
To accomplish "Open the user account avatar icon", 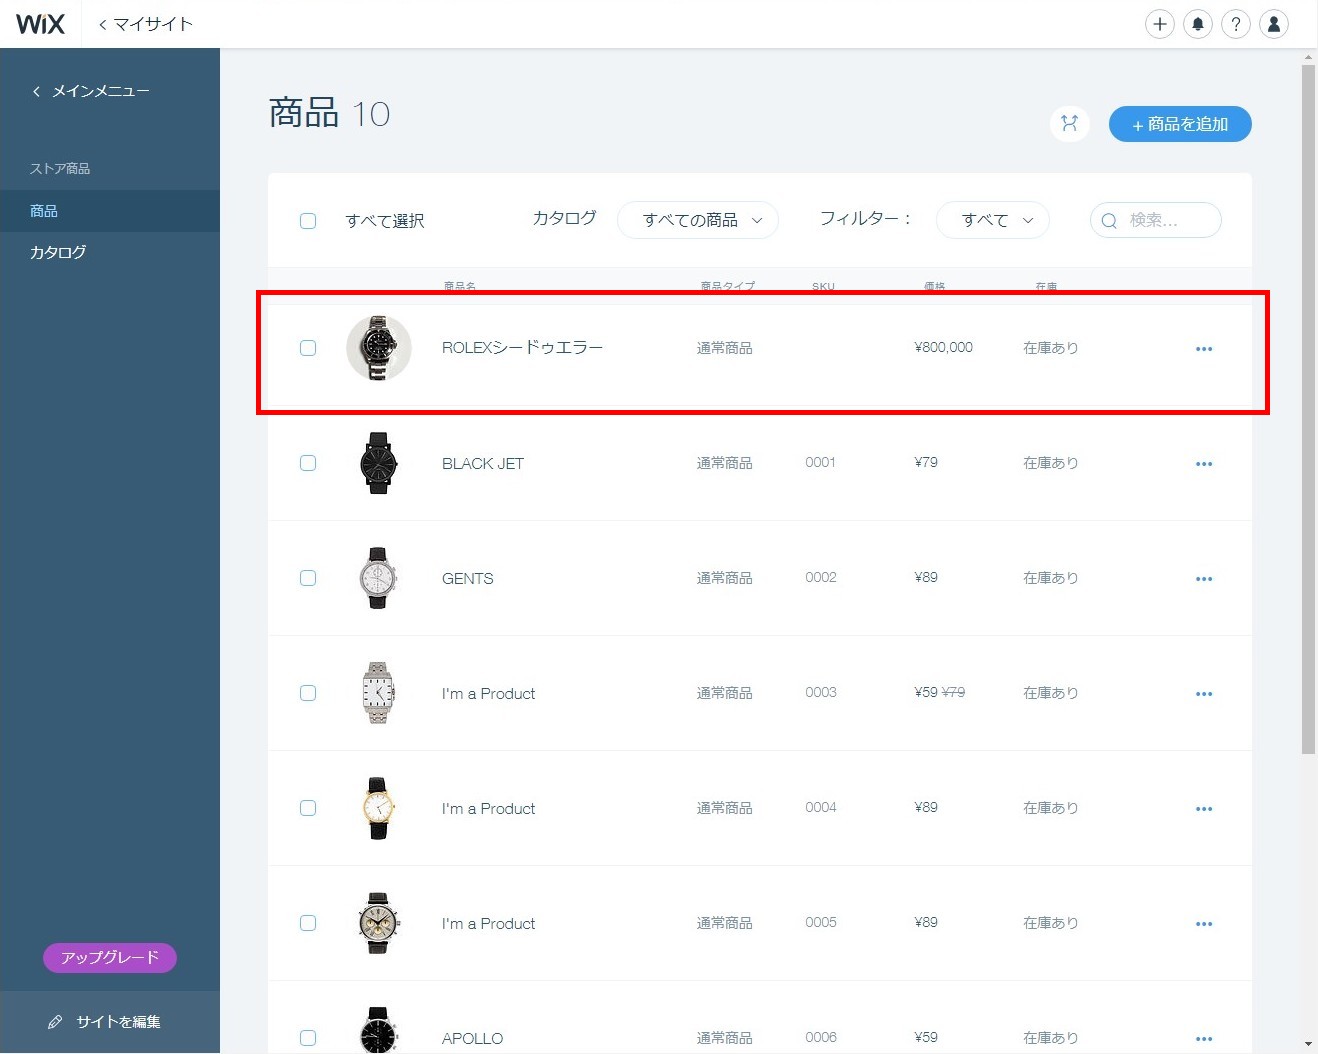I will point(1273,24).
